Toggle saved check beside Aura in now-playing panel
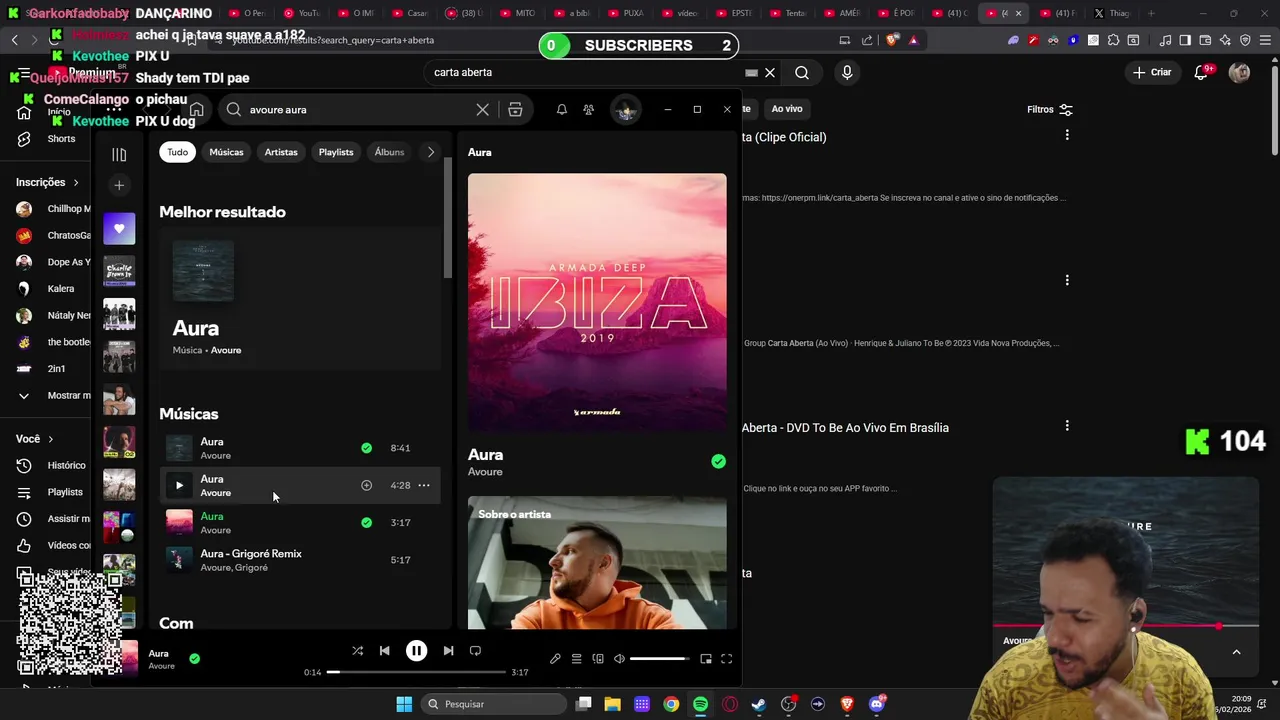 718,461
